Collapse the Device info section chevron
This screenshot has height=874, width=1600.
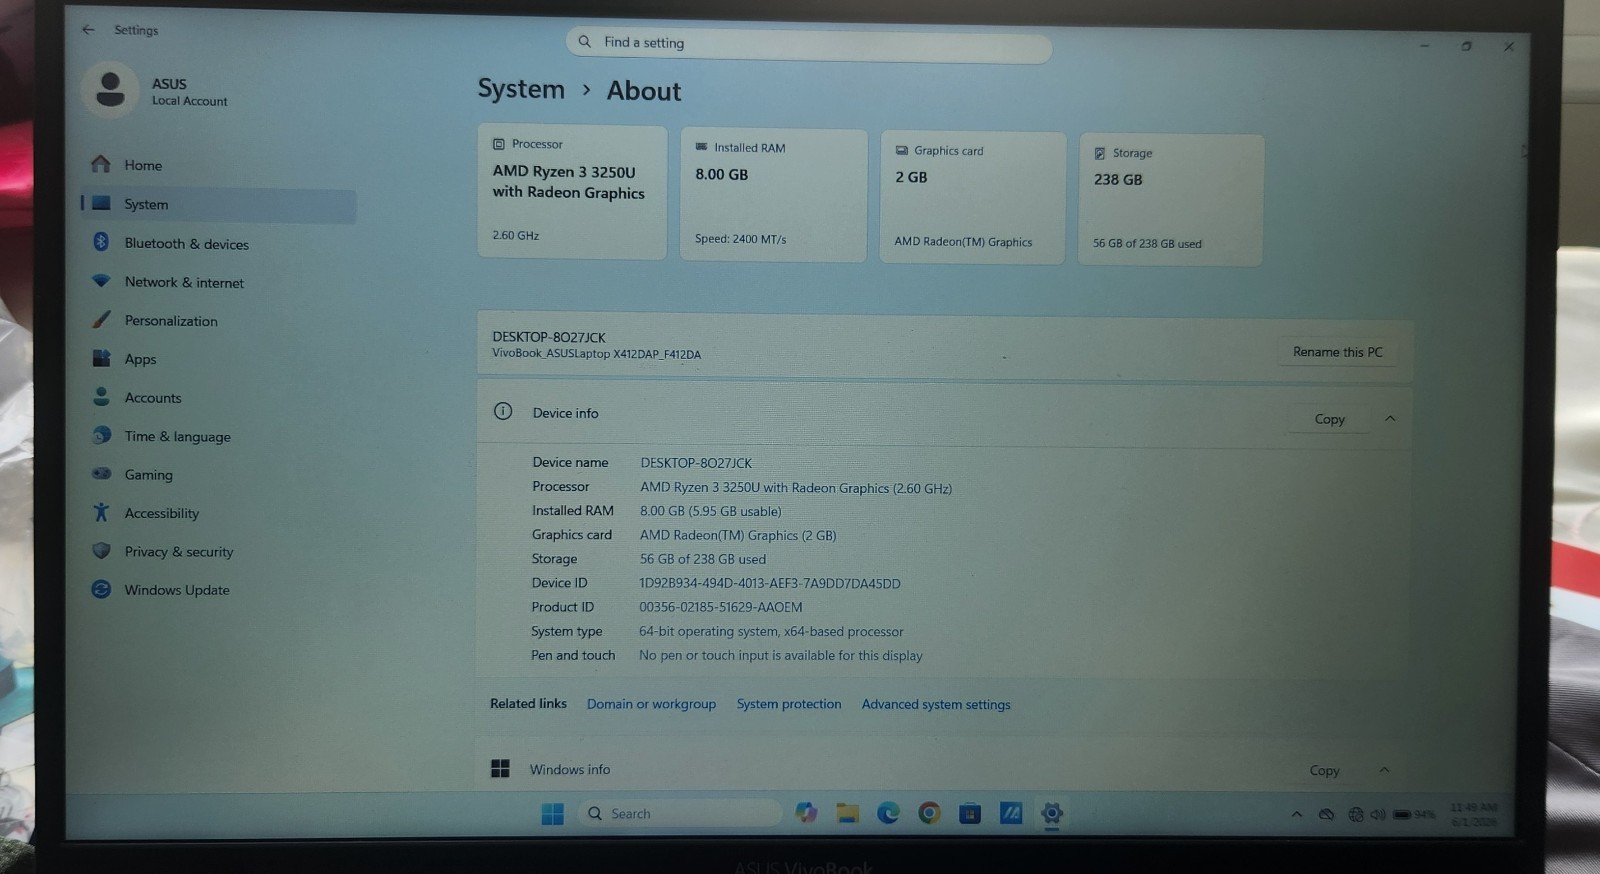point(1390,419)
